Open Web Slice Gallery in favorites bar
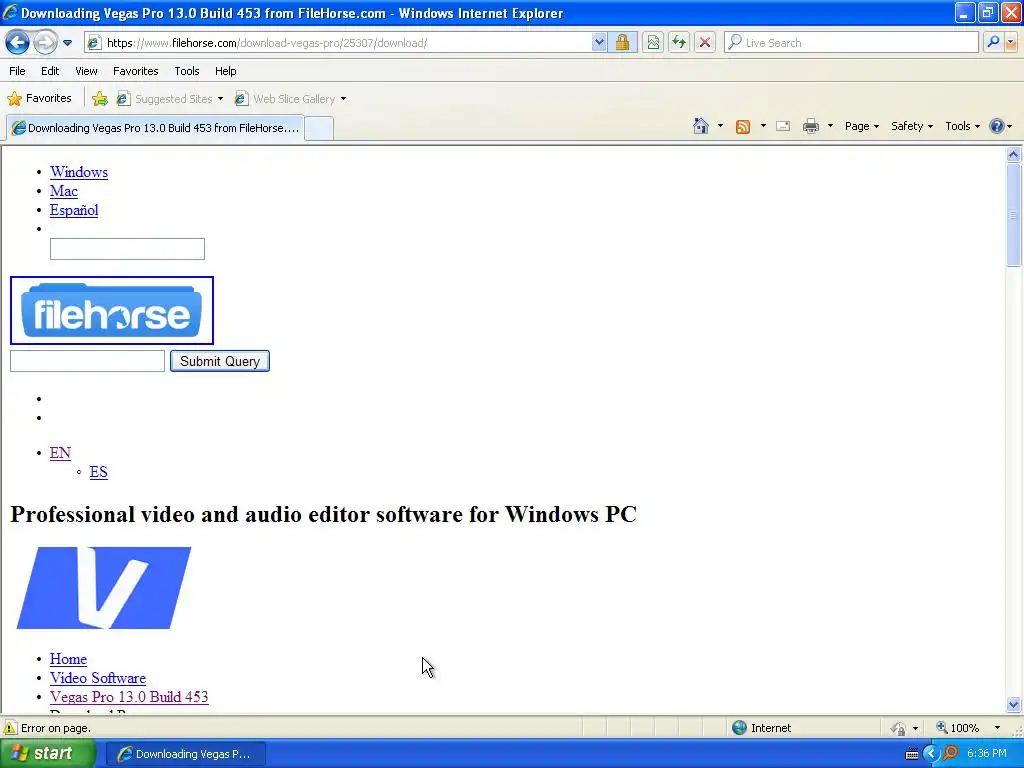 [291, 99]
